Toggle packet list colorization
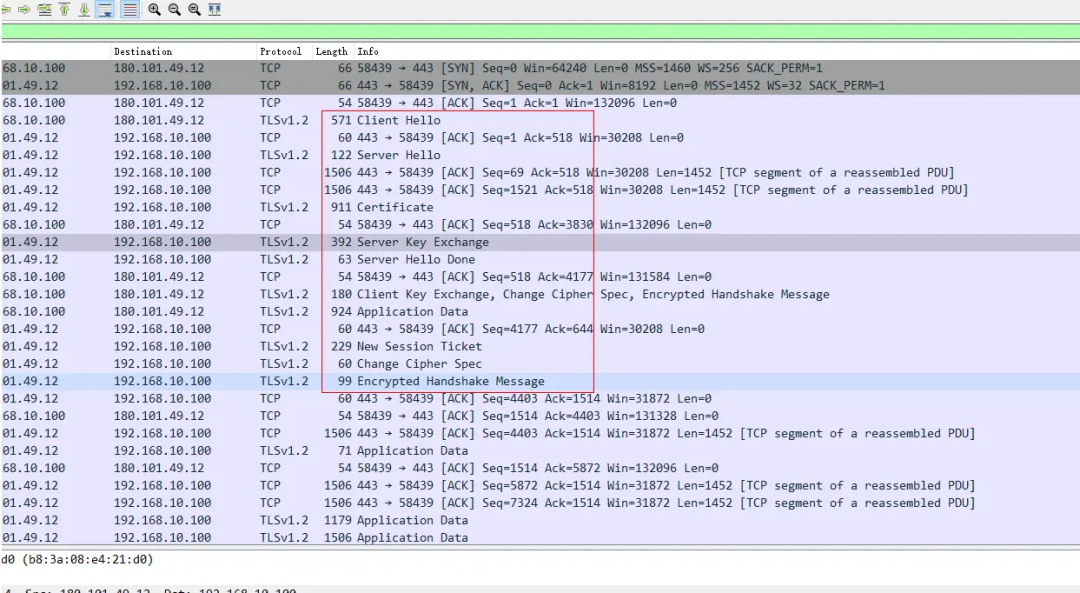This screenshot has width=1080, height=593. tap(129, 9)
